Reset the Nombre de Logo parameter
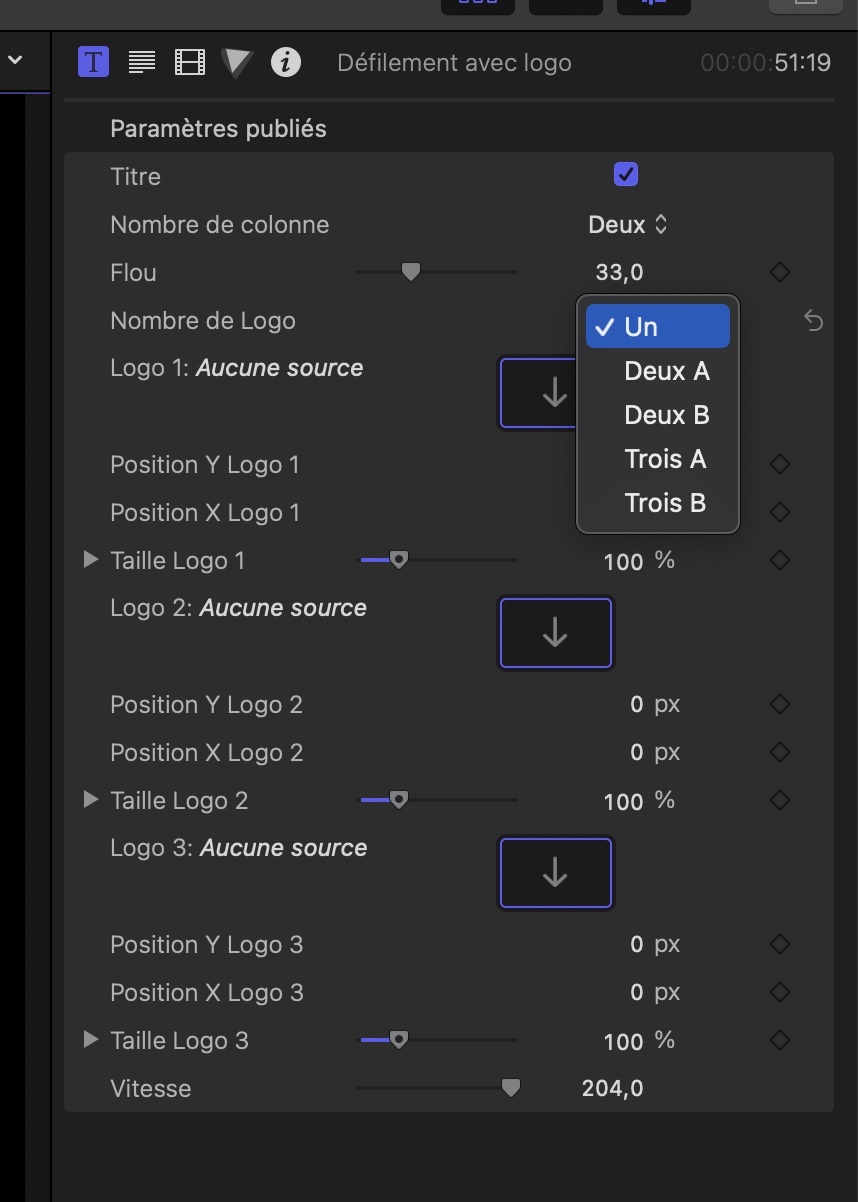This screenshot has height=1202, width=858. pyautogui.click(x=814, y=321)
